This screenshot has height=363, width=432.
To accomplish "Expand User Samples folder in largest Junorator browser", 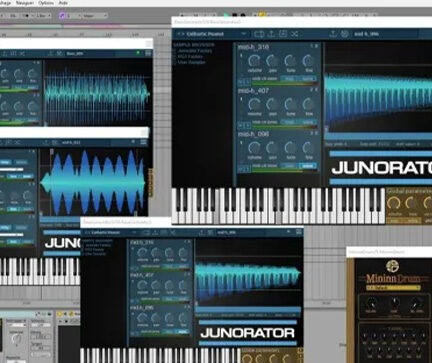I will (x=192, y=62).
